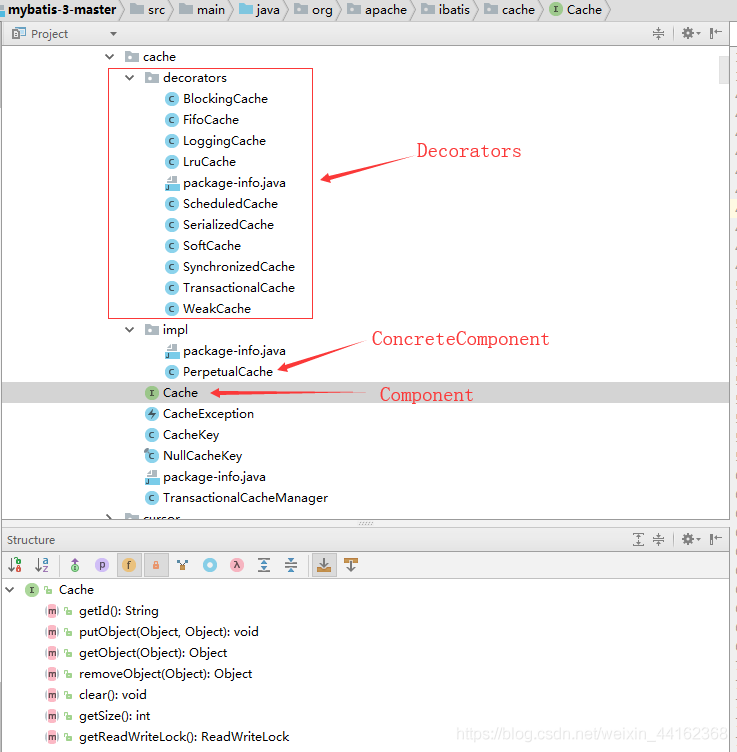The height and width of the screenshot is (752, 737).
Task: Toggle show inherited members icon
Action: point(75,565)
